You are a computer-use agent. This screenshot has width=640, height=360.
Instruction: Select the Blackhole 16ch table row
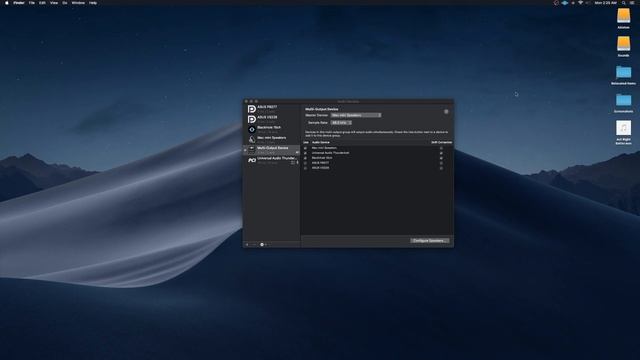pyautogui.click(x=377, y=158)
